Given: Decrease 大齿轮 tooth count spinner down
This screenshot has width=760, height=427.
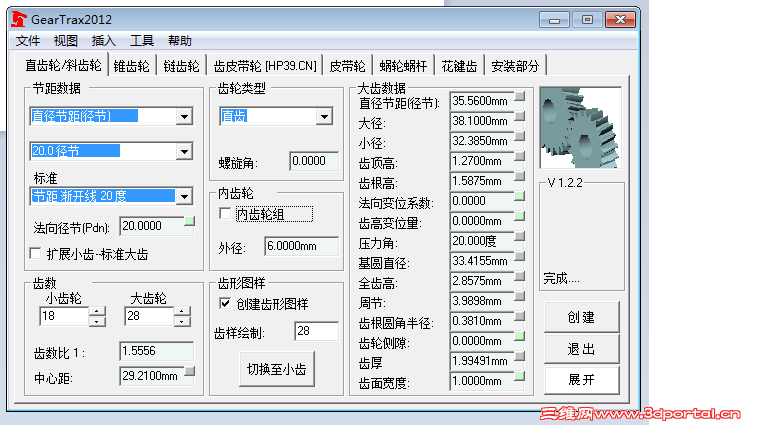Looking at the screenshot, I should point(182,321).
